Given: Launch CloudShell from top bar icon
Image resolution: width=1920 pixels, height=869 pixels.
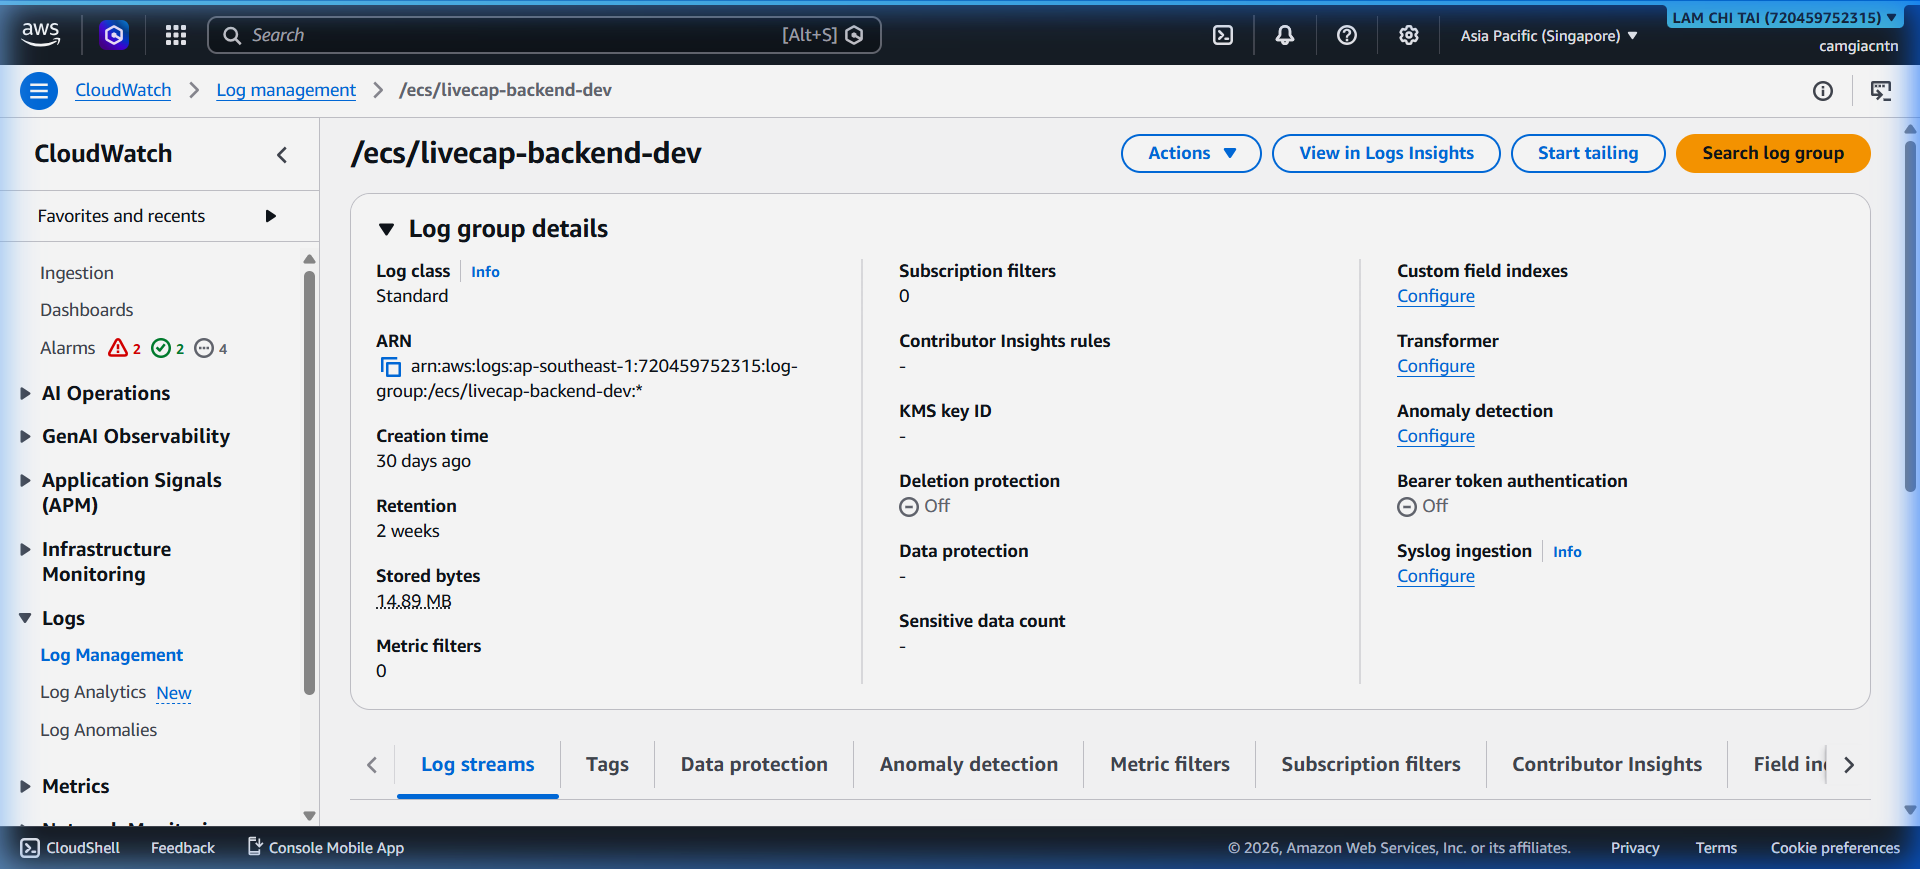Looking at the screenshot, I should (1223, 35).
